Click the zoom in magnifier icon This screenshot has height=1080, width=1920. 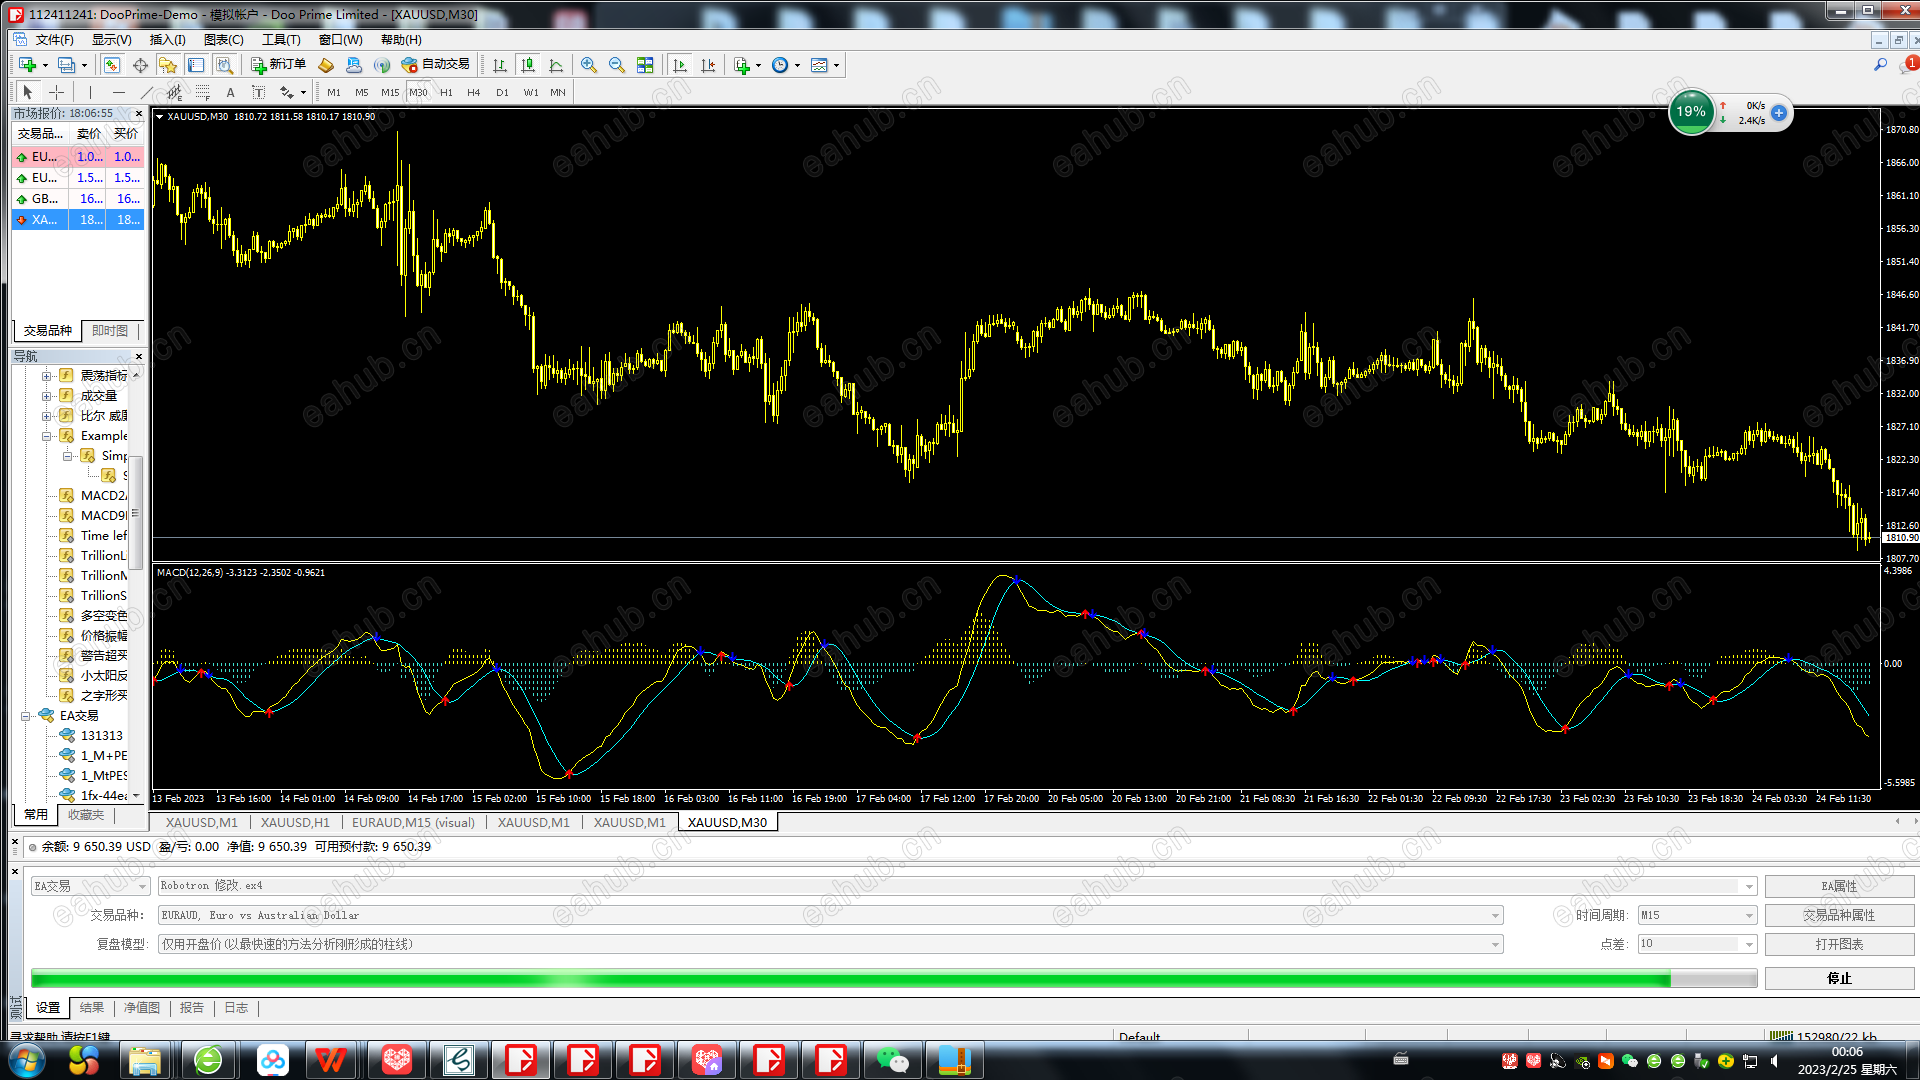click(x=589, y=65)
